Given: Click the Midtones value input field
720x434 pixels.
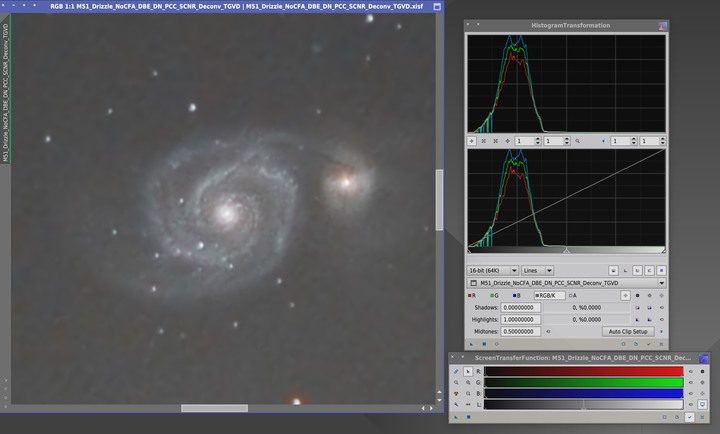Looking at the screenshot, I should (521, 332).
